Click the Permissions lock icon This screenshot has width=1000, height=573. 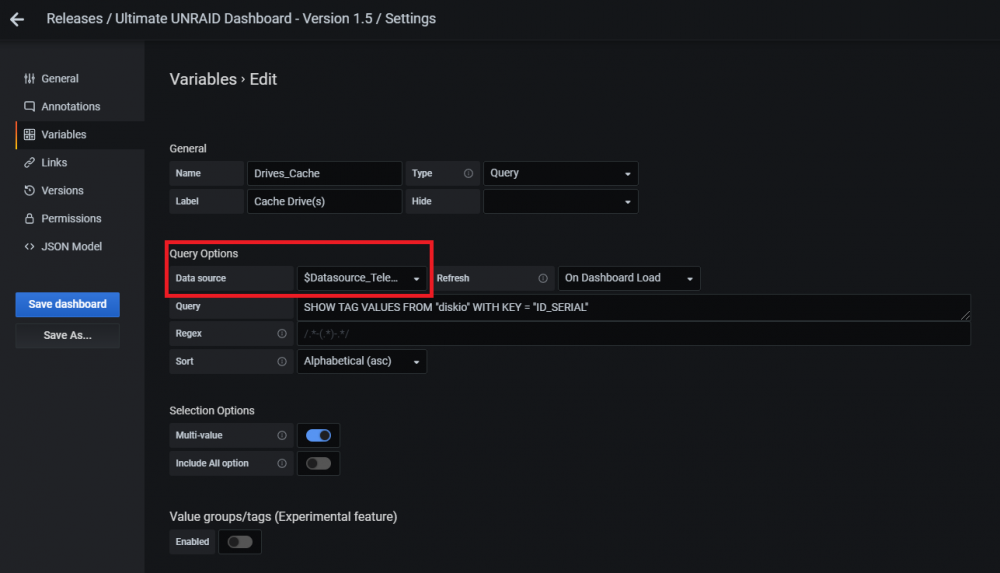(29, 218)
